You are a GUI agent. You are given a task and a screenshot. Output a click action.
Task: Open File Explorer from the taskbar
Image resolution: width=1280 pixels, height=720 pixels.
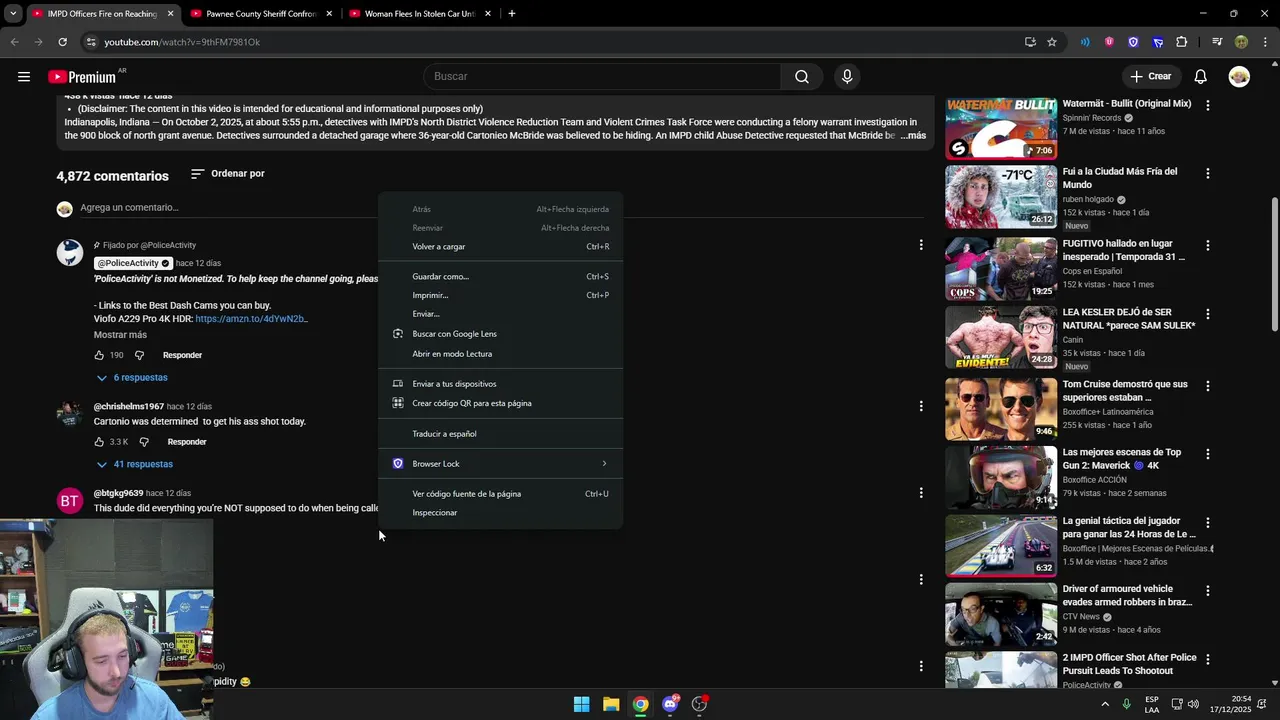click(611, 704)
